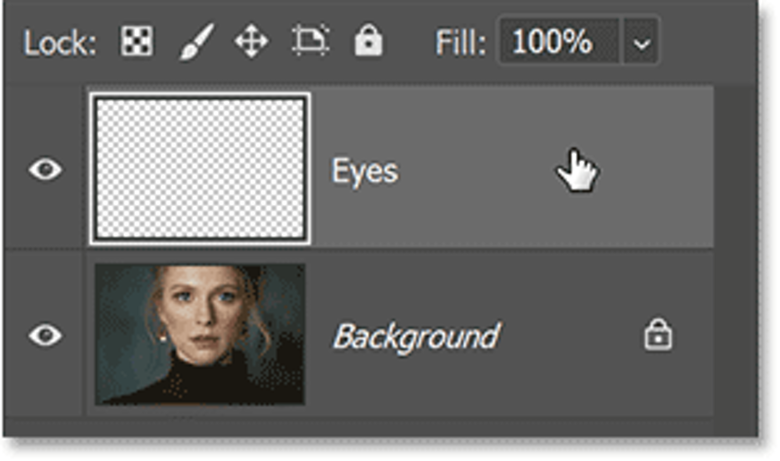Viewport: 780px width, 461px height.
Task: Open the Fill percentage dropdown arrow
Action: click(642, 43)
